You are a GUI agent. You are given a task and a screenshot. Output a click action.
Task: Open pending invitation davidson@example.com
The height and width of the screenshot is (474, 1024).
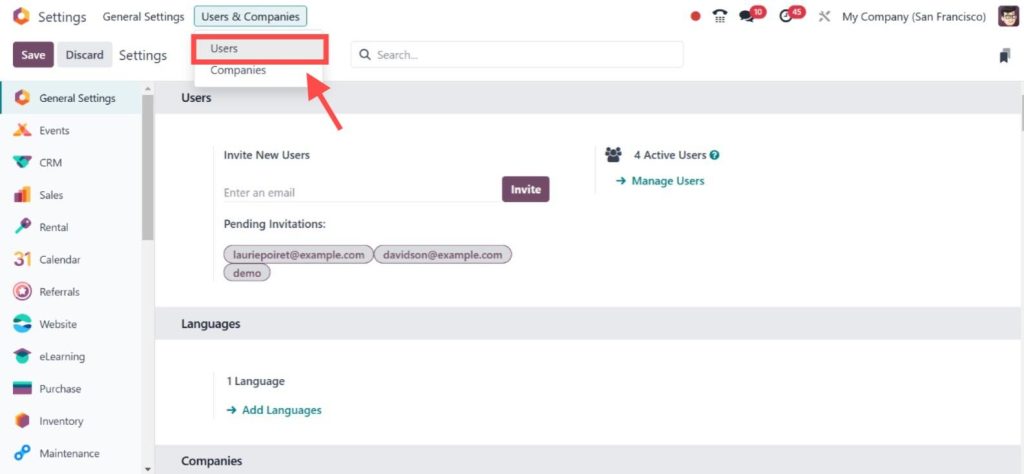pyautogui.click(x=443, y=255)
